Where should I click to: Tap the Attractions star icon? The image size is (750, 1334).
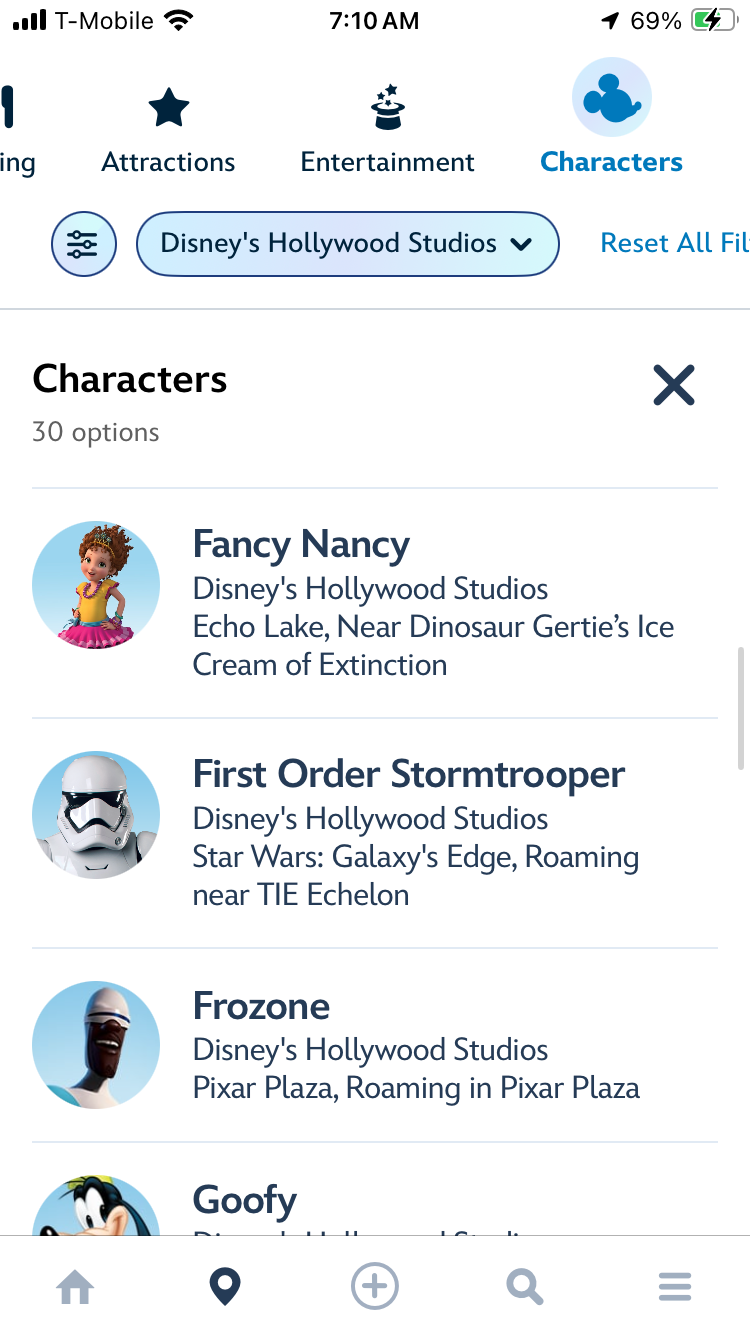tap(168, 107)
